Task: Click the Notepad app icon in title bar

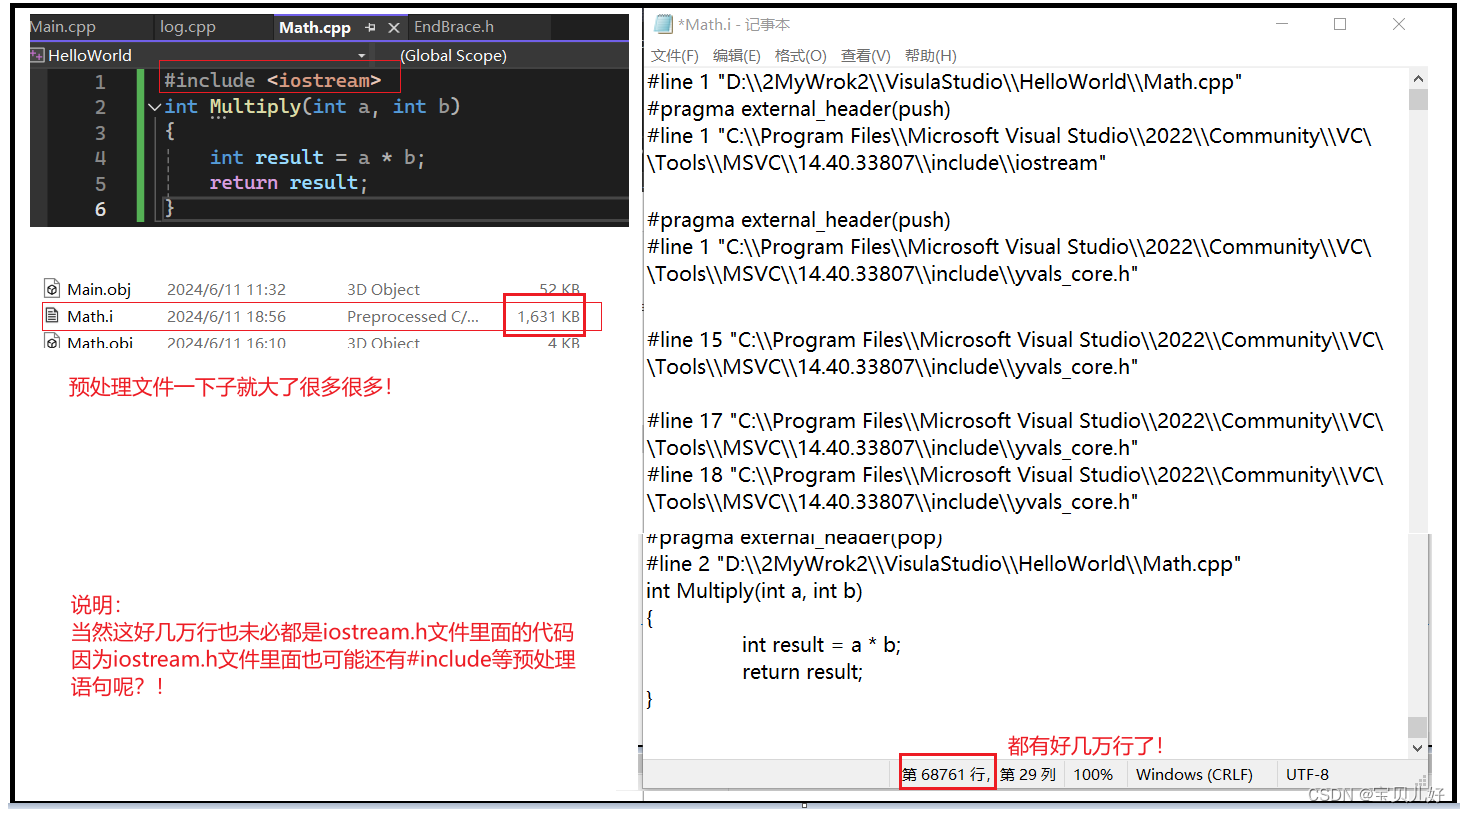Action: [663, 24]
